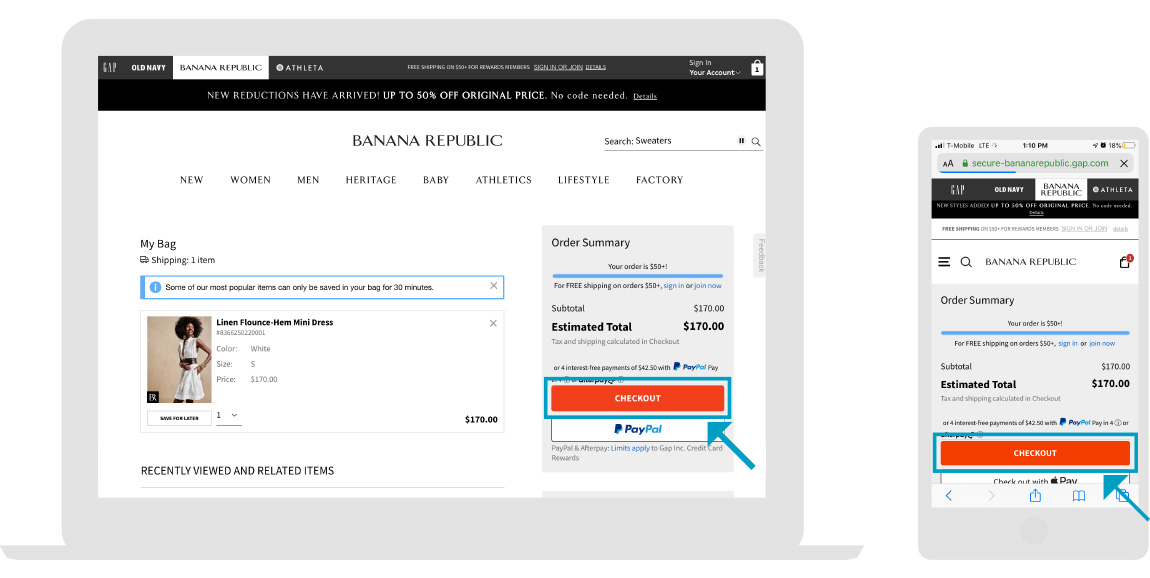The height and width of the screenshot is (578, 1150).
Task: Tap Athleta tab on mobile
Action: coord(1113,189)
